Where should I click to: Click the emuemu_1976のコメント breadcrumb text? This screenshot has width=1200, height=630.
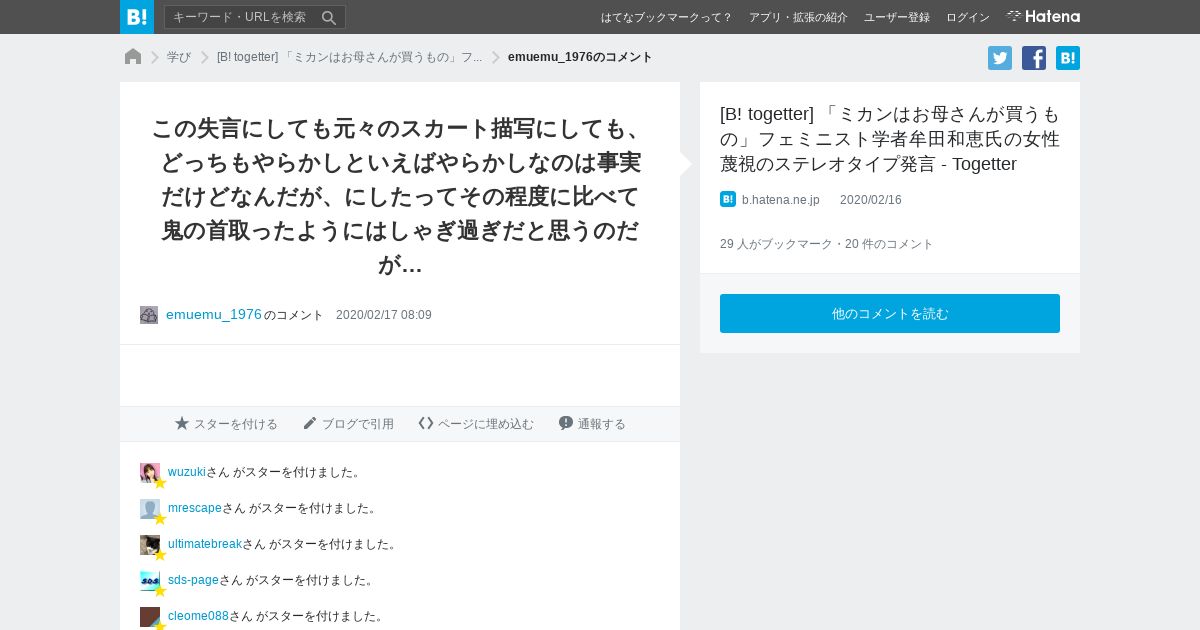[x=580, y=57]
